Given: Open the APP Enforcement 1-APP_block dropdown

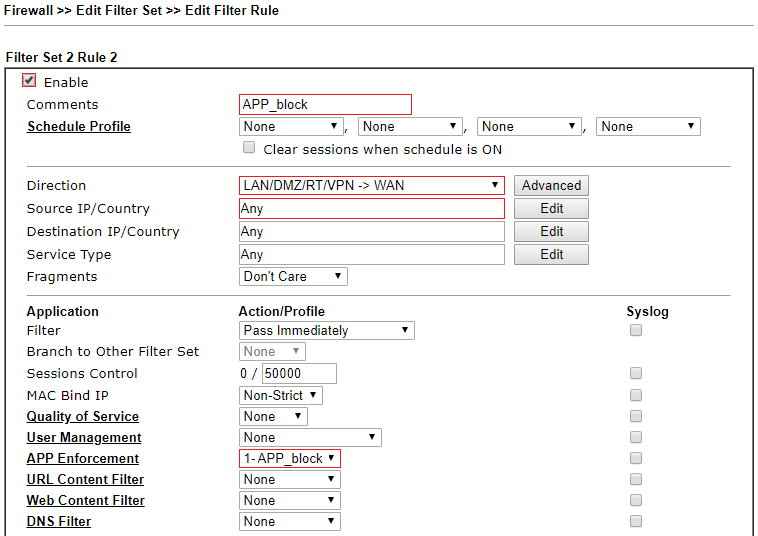Looking at the screenshot, I should tap(290, 458).
